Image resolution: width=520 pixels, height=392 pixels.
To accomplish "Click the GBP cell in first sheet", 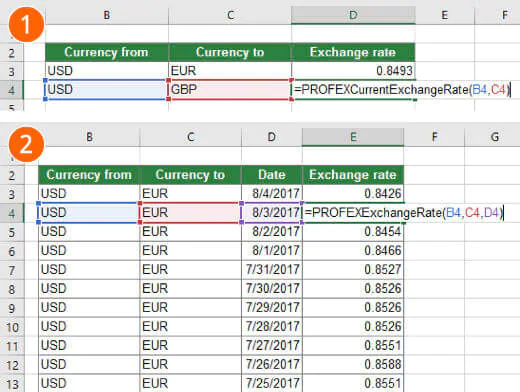I will point(230,90).
